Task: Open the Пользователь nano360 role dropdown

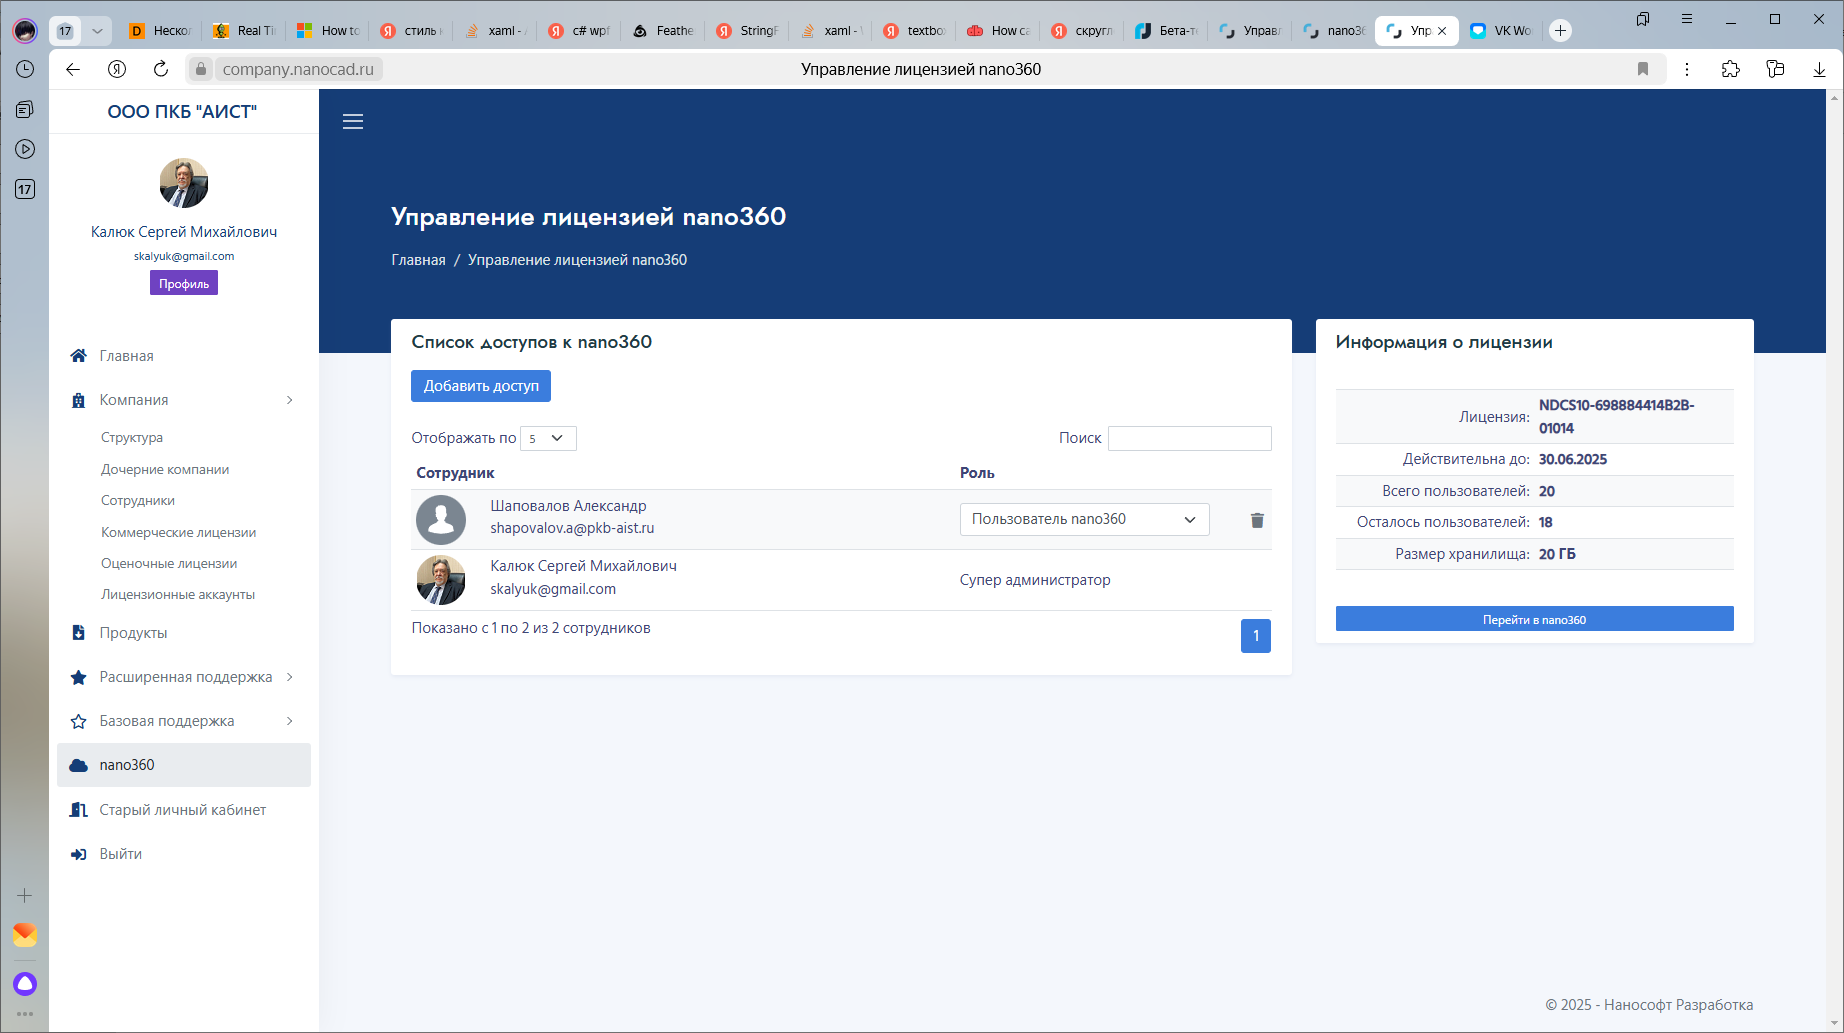Action: point(1084,519)
